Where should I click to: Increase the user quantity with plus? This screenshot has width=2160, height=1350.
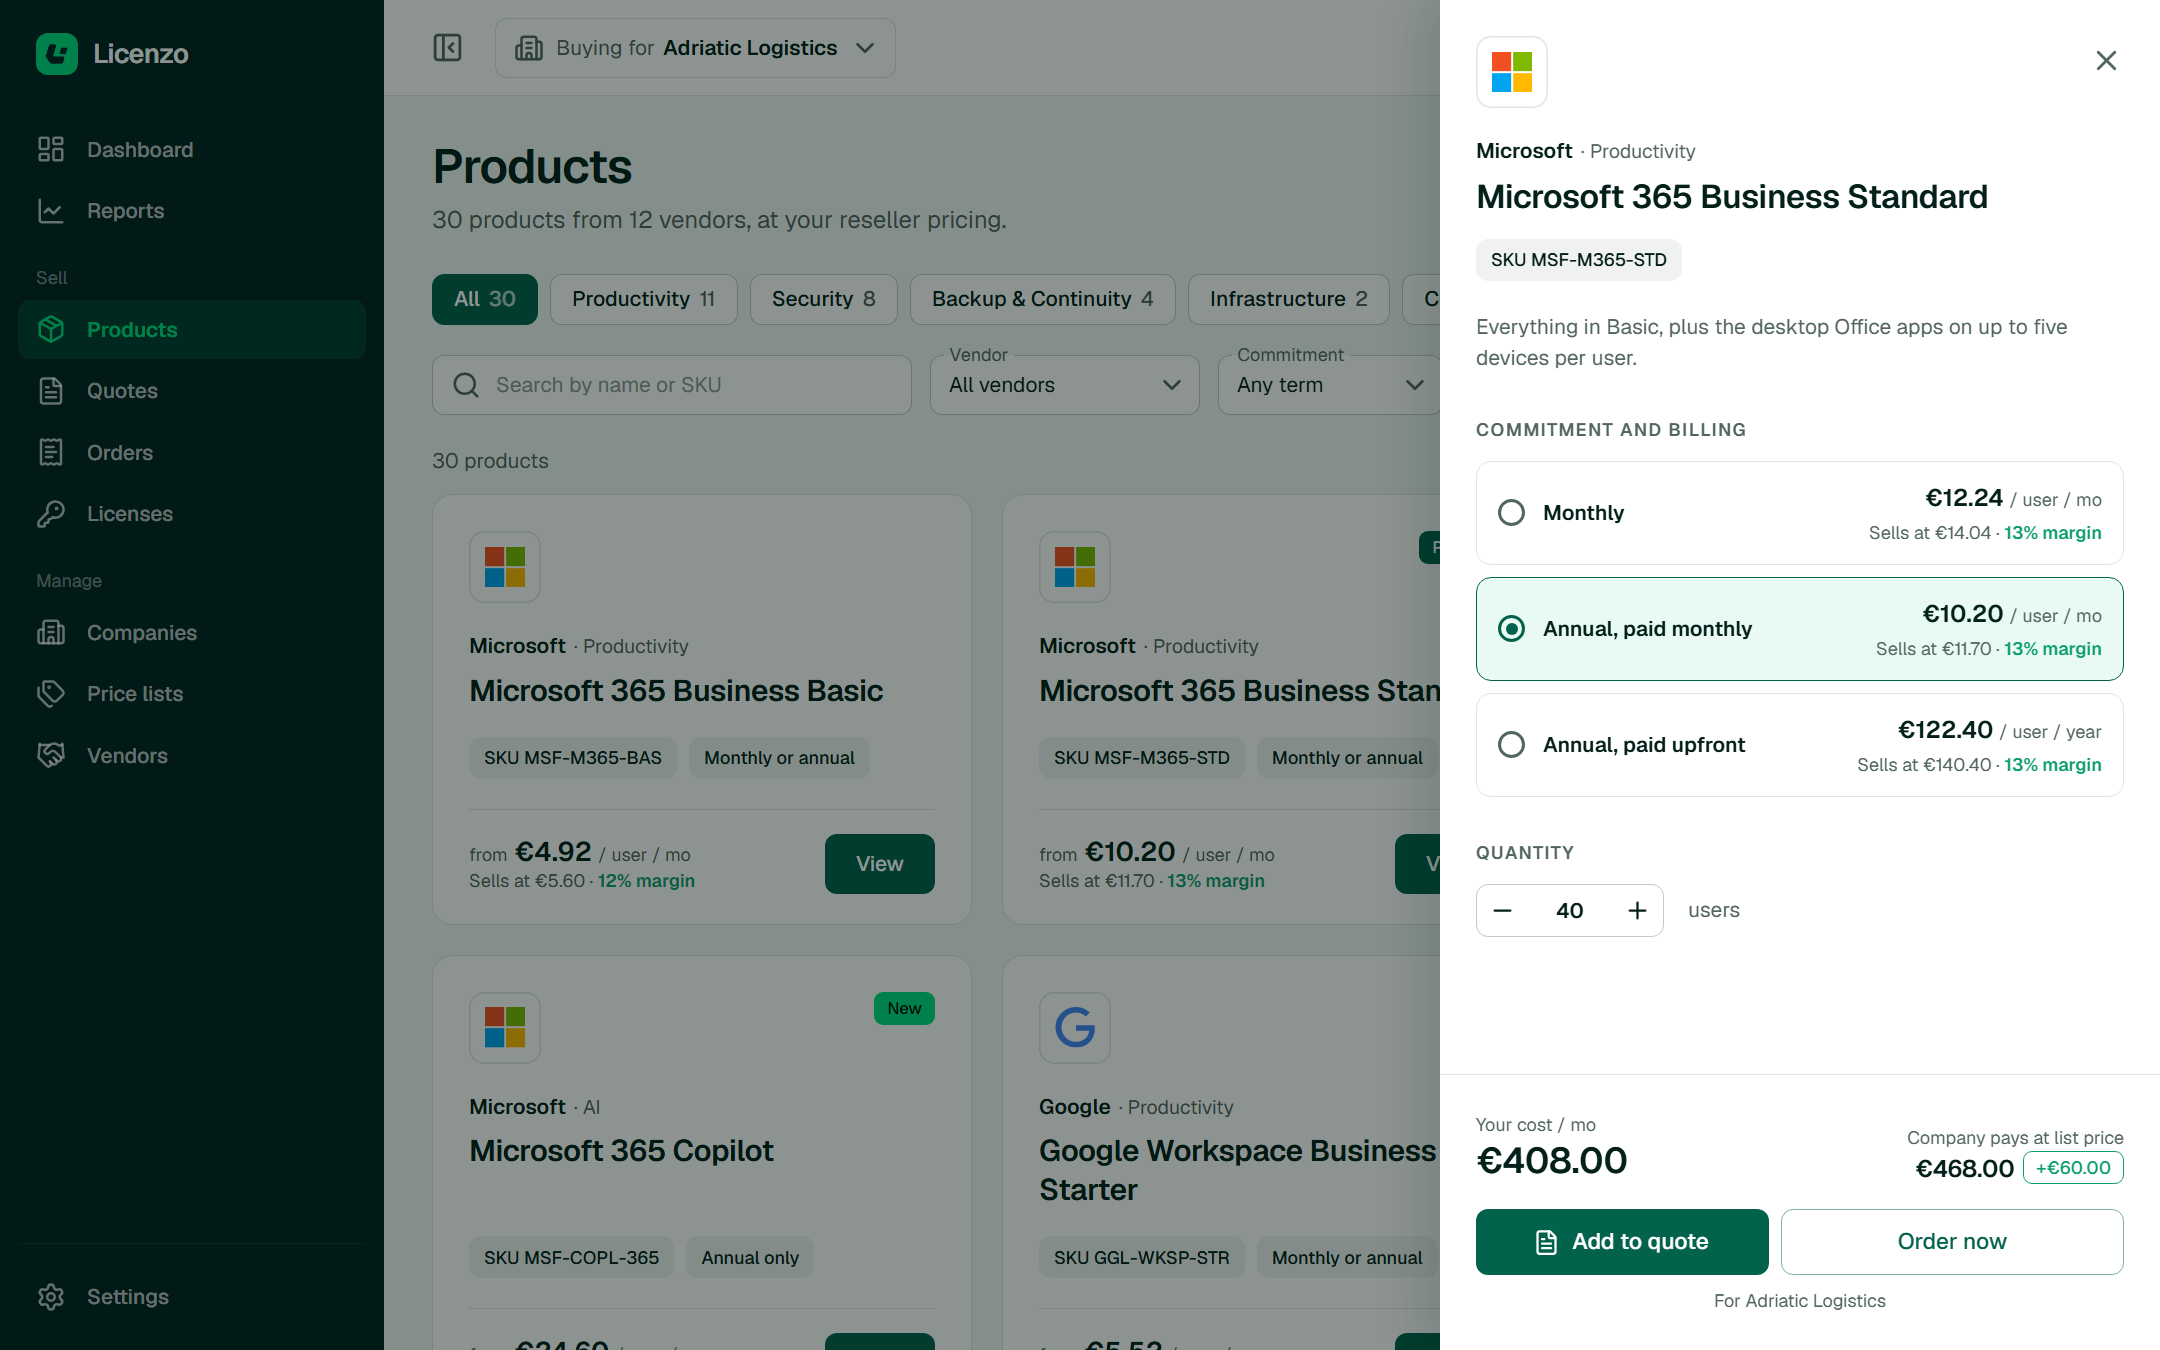pyautogui.click(x=1637, y=910)
